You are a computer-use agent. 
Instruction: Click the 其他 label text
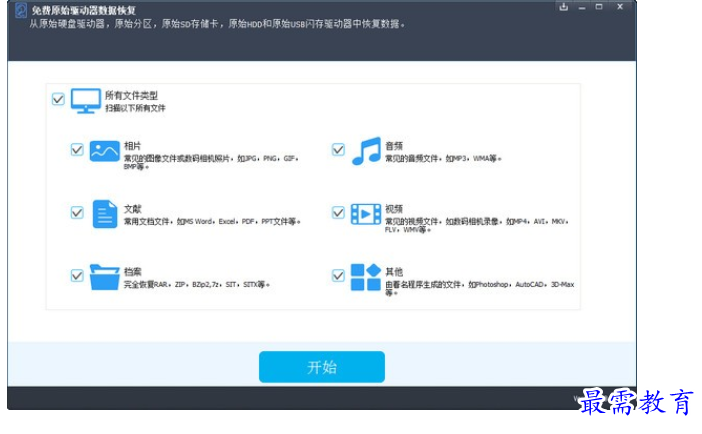[x=394, y=272]
